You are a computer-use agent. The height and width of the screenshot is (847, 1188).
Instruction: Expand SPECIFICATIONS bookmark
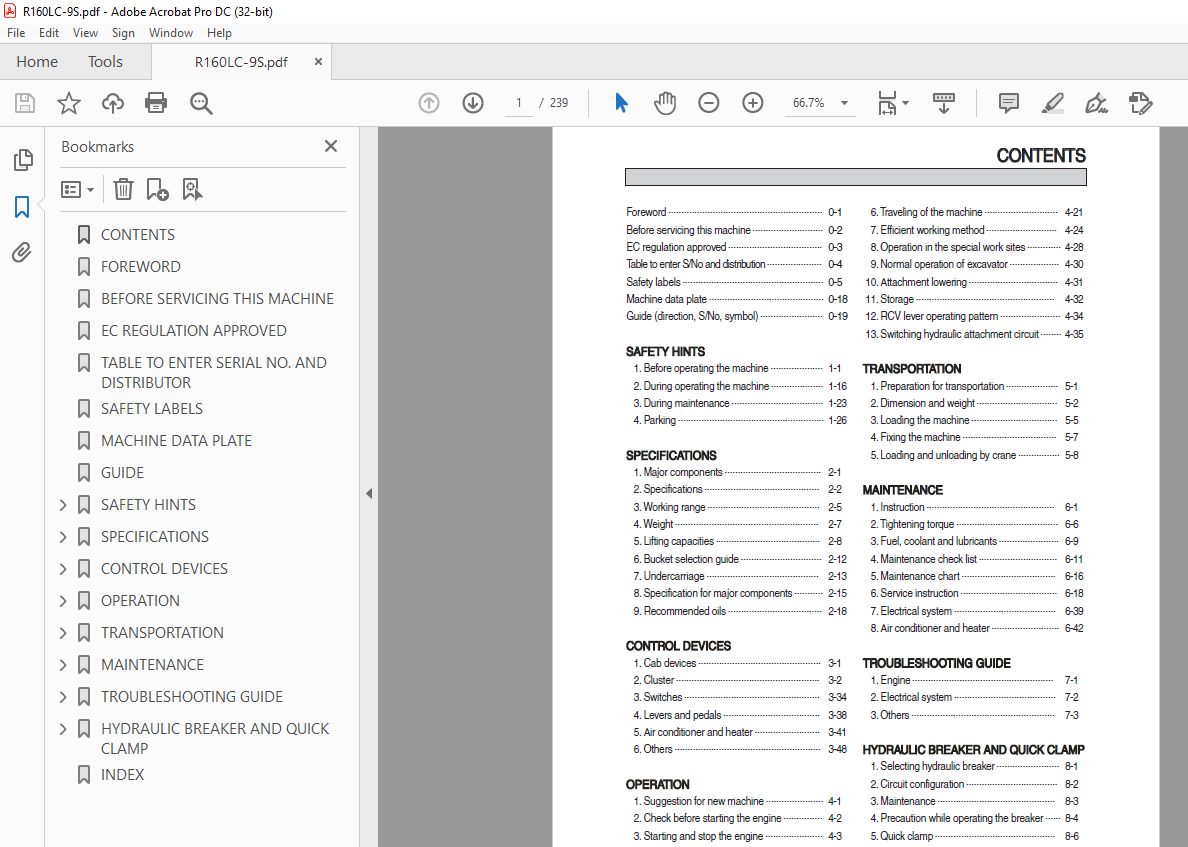pos(63,537)
